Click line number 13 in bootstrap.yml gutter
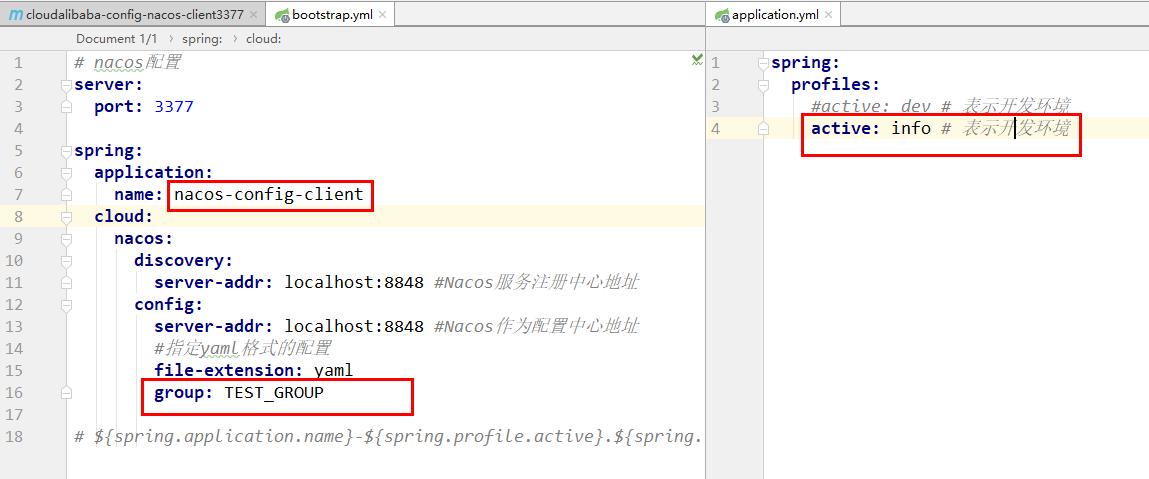Image resolution: width=1149 pixels, height=479 pixels. (15, 327)
